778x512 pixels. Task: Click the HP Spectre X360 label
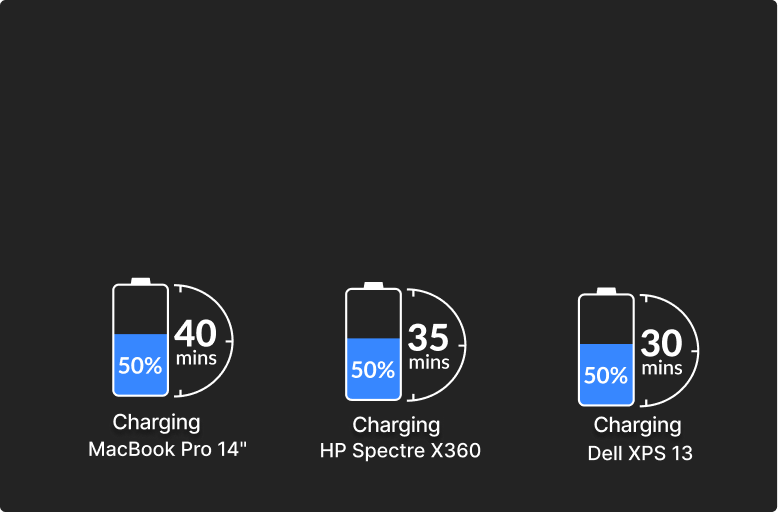click(x=400, y=450)
